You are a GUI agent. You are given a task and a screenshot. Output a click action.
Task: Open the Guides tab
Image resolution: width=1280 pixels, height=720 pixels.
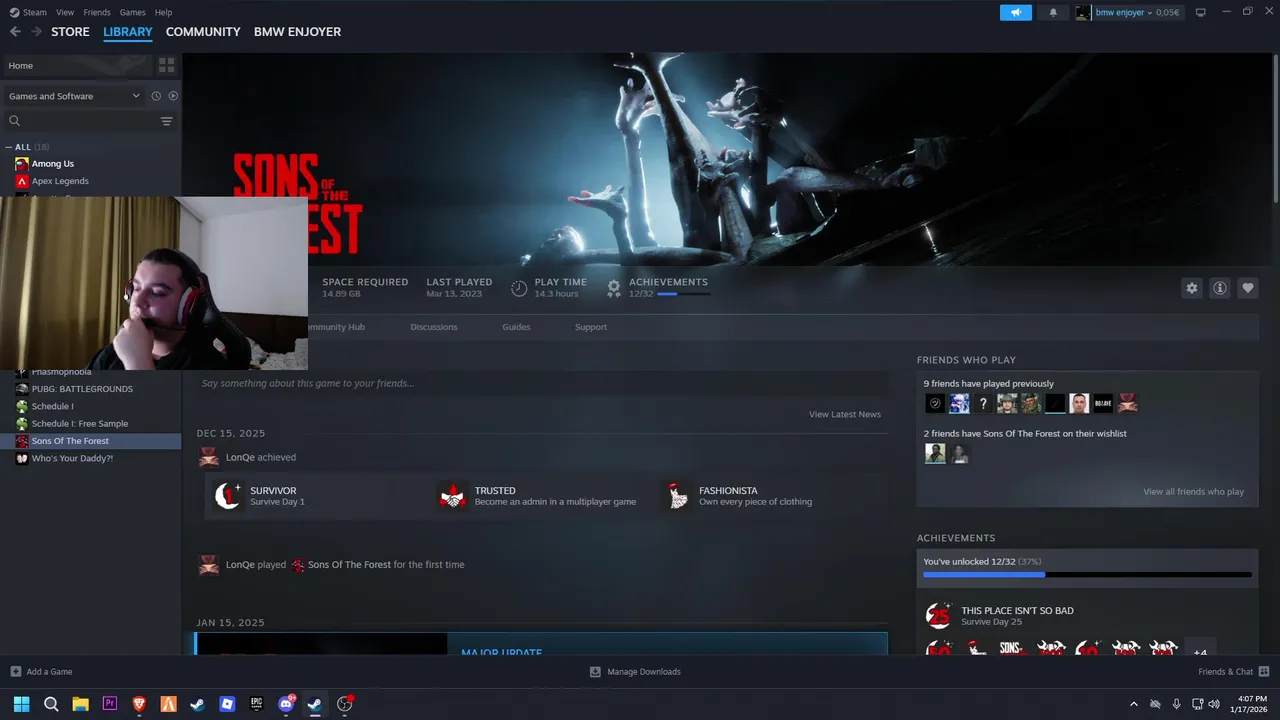[x=516, y=327]
